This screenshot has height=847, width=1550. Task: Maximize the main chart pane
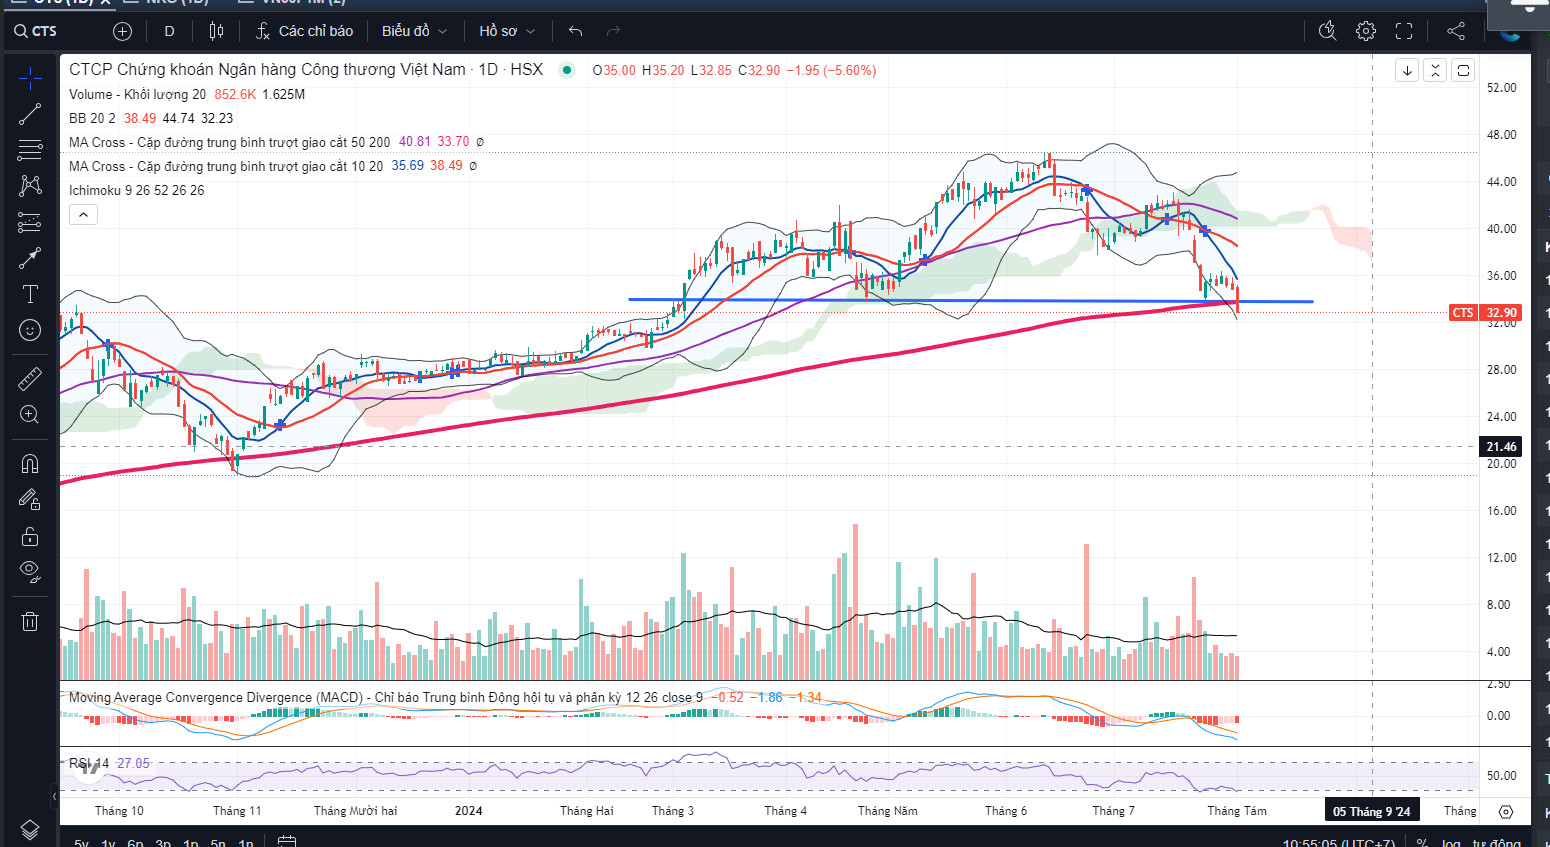pyautogui.click(x=1463, y=70)
